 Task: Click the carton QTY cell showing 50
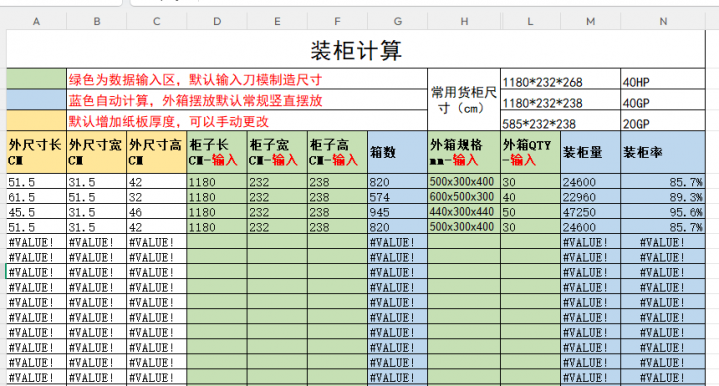(531, 212)
